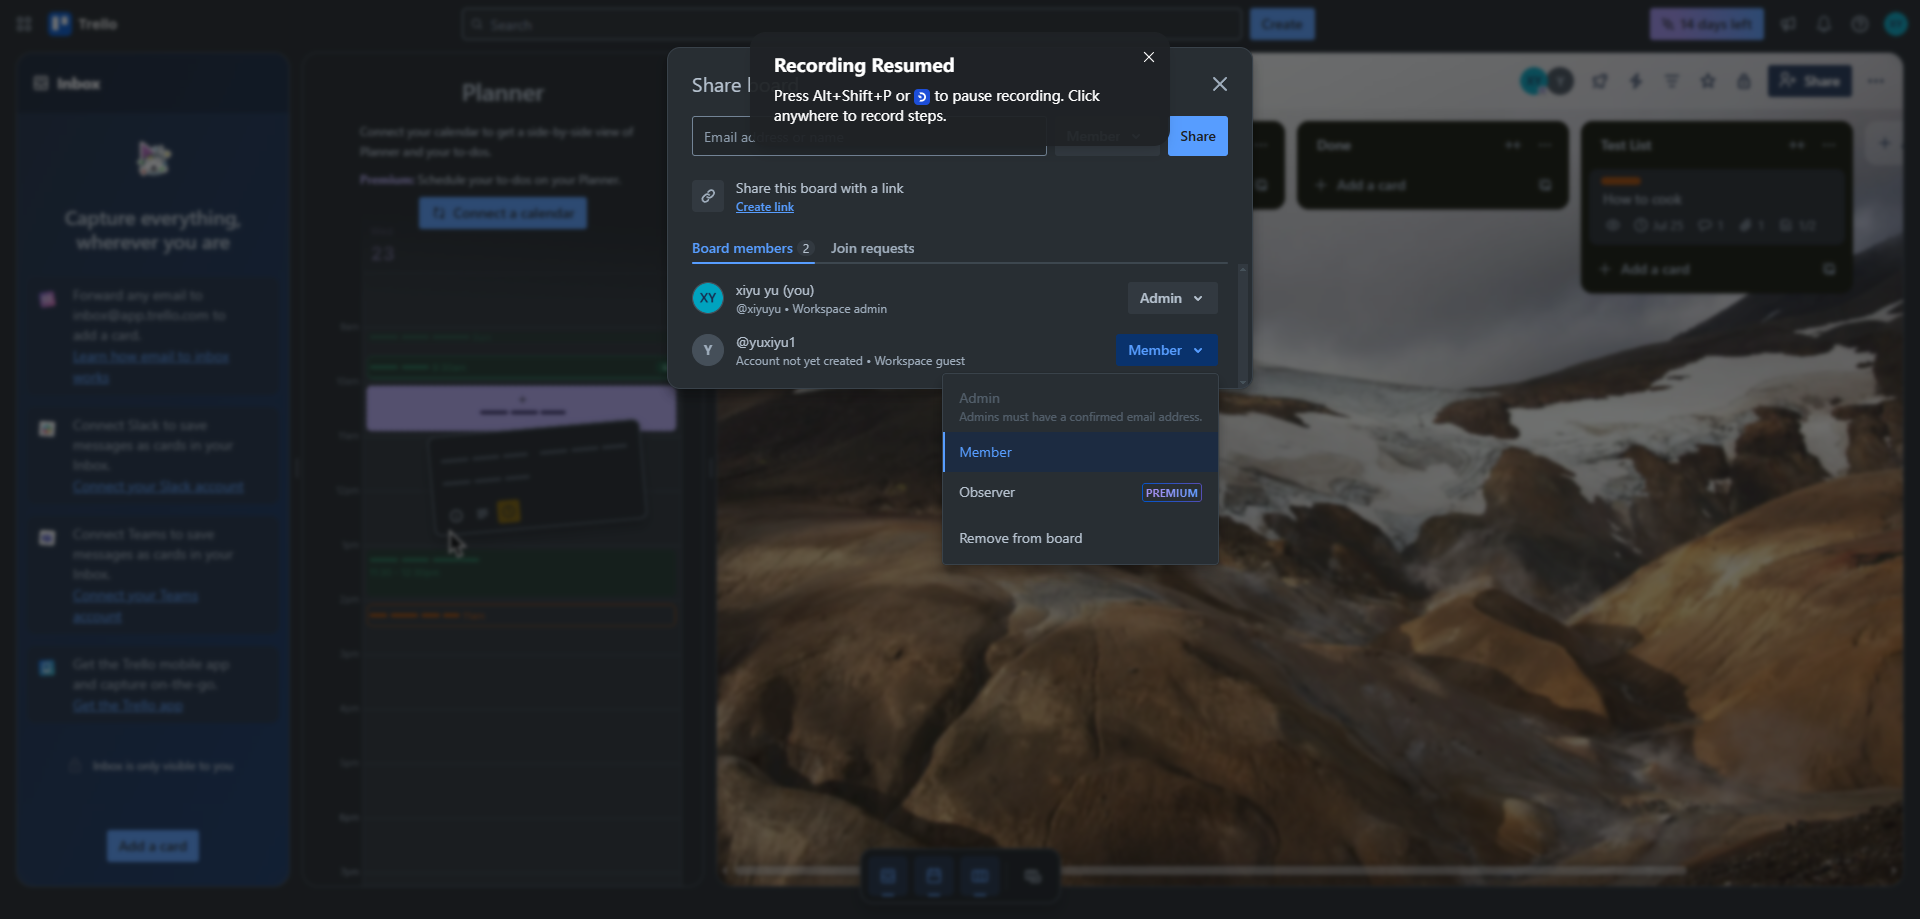
Task: Click the Connect a calendar button
Action: pos(503,213)
